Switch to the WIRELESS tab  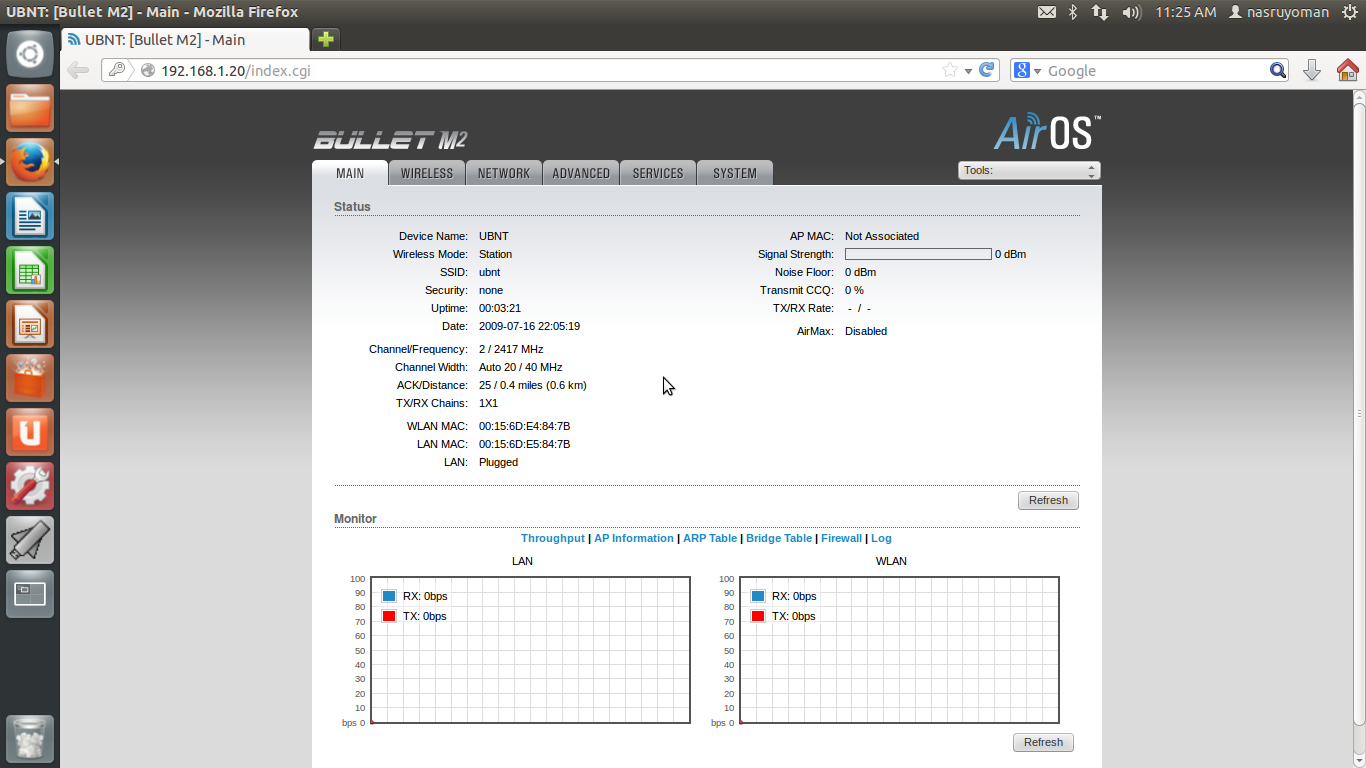427,173
